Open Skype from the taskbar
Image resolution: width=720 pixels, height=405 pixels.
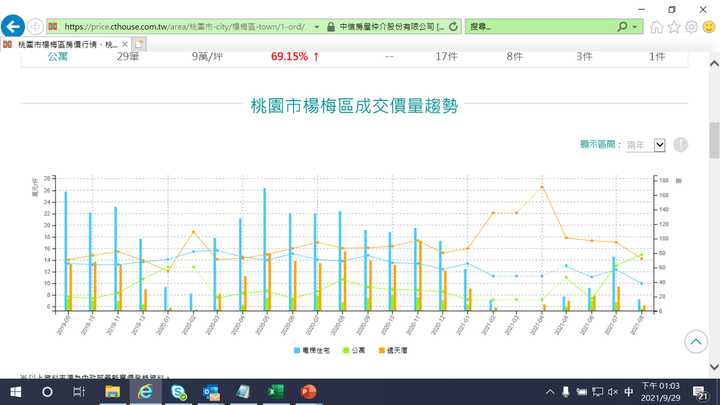click(178, 392)
